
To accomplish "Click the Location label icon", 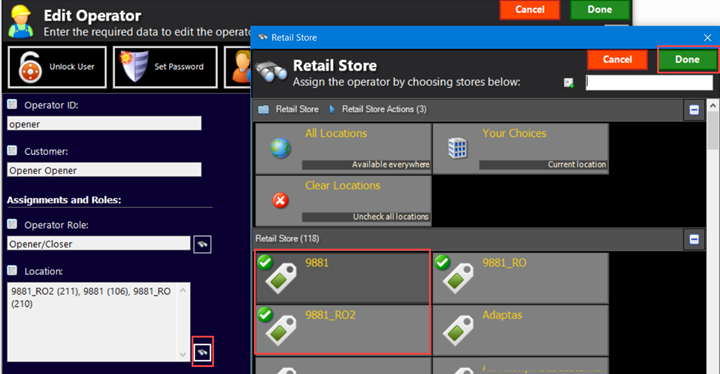I will pyautogui.click(x=12, y=270).
